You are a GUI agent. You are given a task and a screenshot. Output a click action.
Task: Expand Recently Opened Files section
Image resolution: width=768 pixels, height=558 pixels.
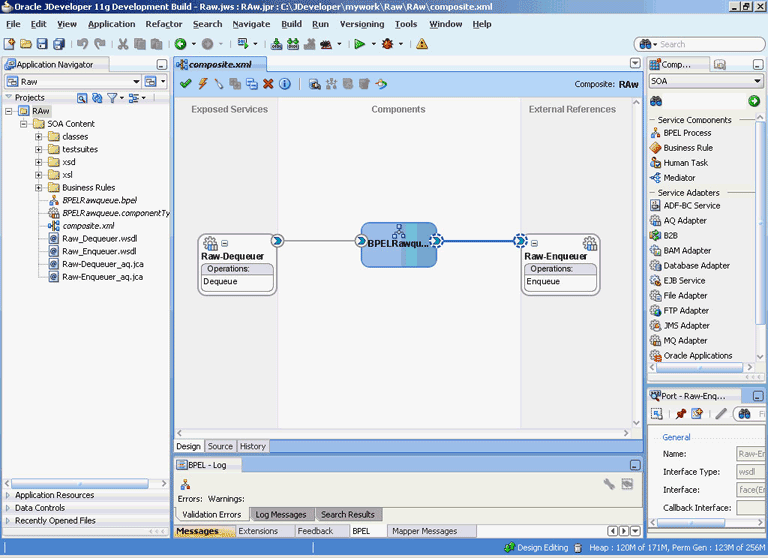[x=8, y=521]
